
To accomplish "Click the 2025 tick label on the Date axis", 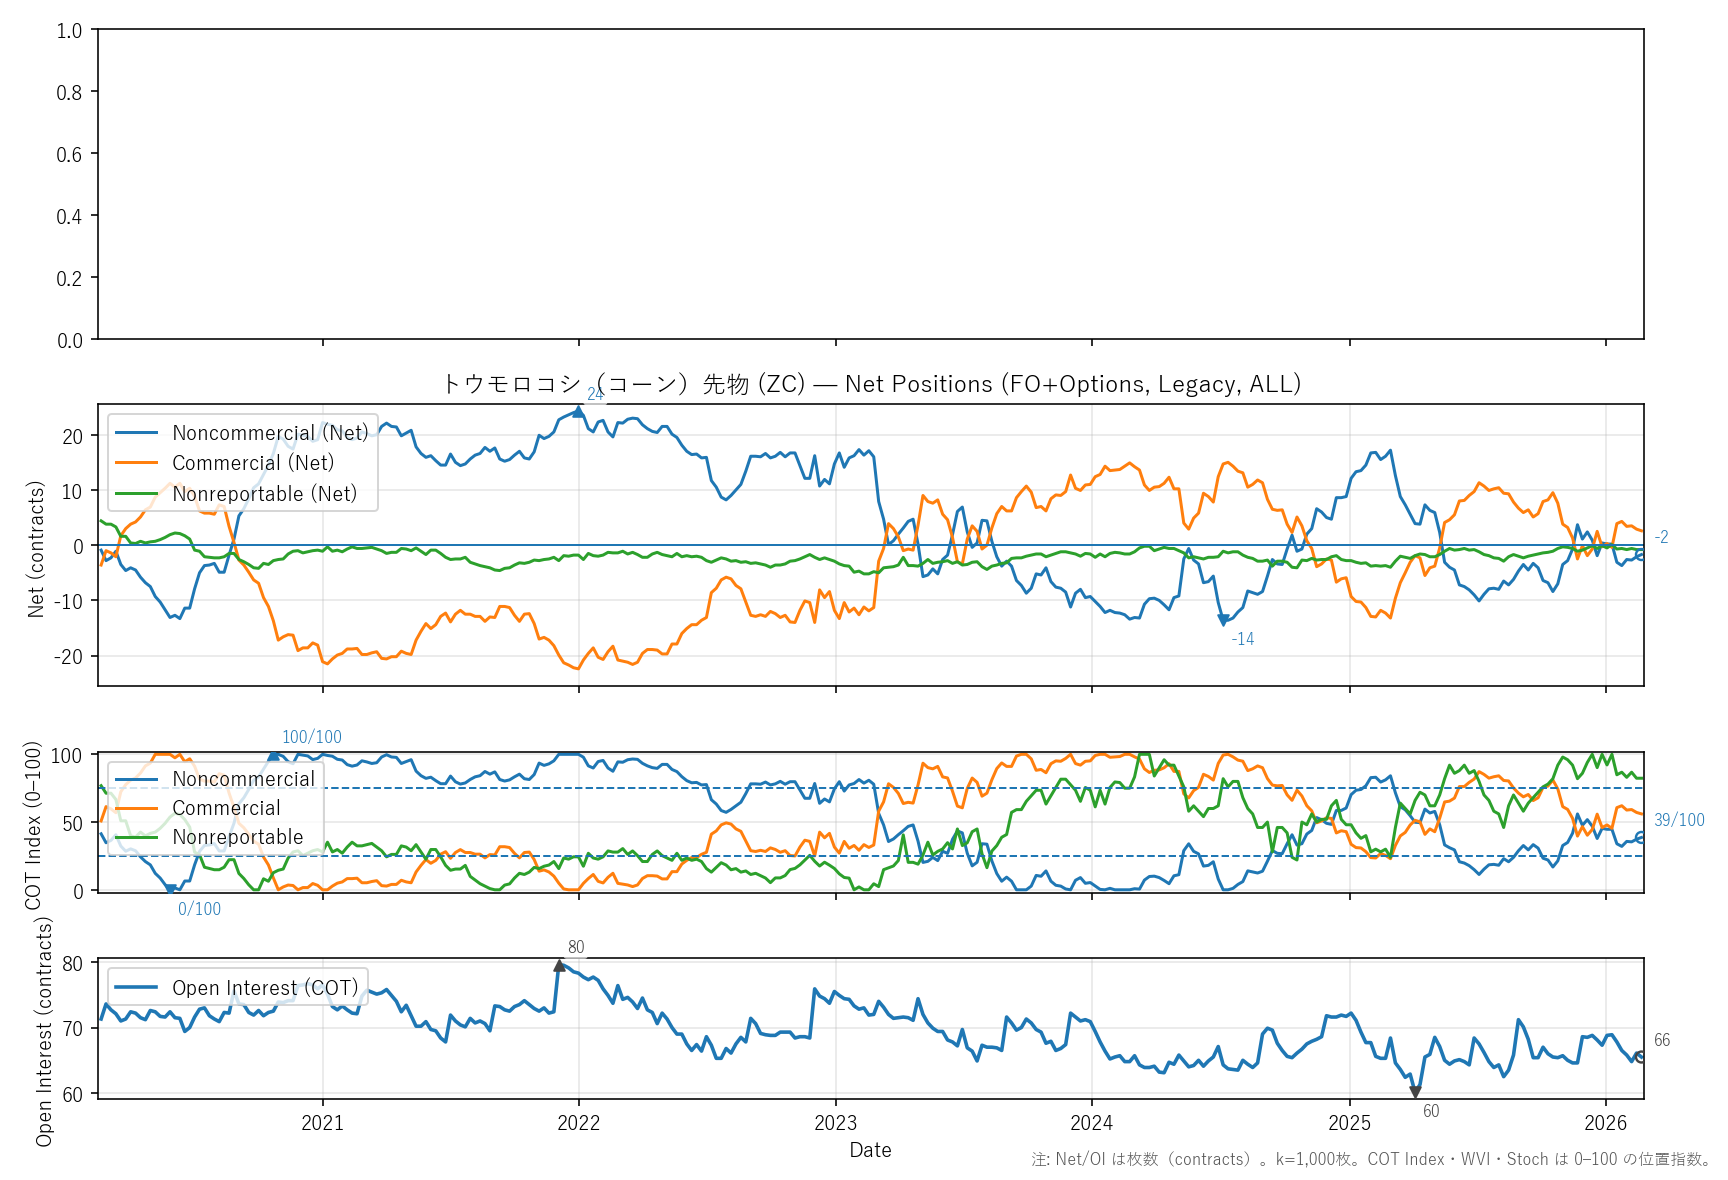I will click(1349, 1123).
